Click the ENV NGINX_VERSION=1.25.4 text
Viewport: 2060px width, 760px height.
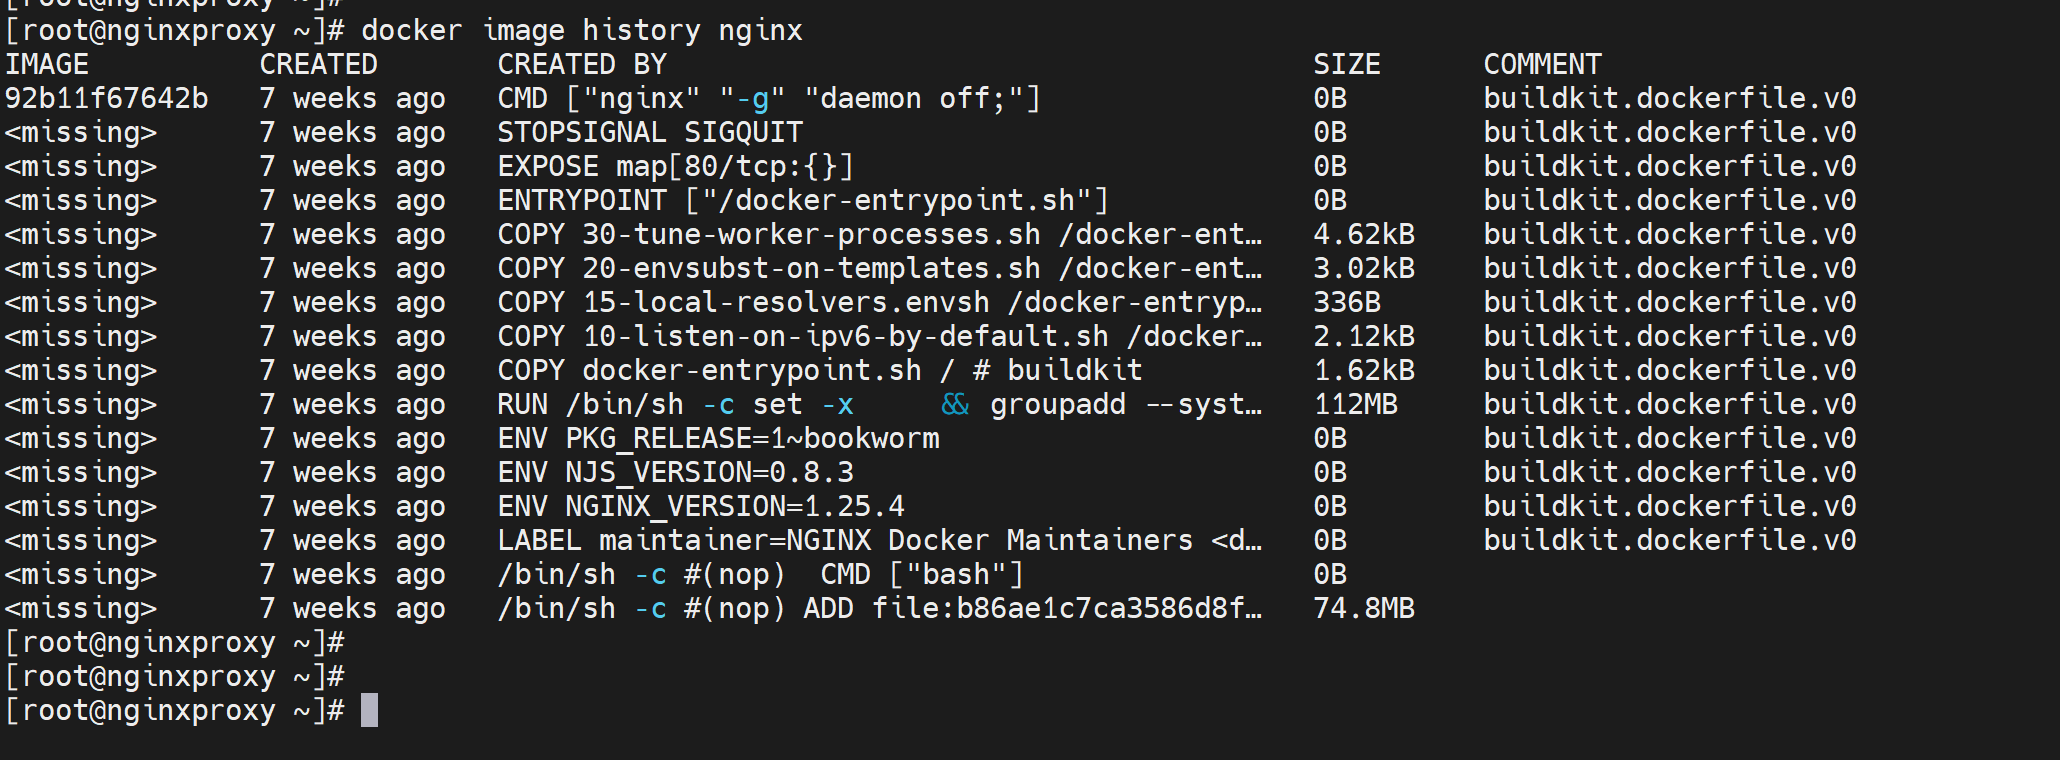[x=701, y=506]
